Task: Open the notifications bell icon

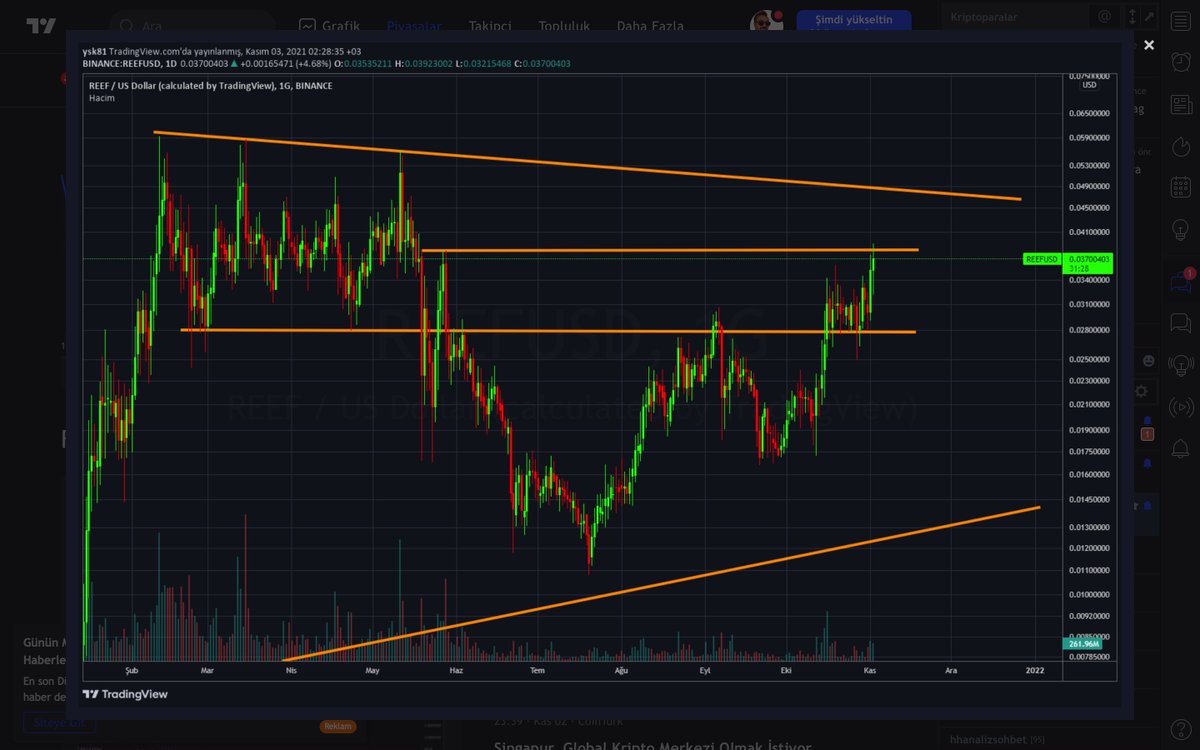Action: 1179,448
